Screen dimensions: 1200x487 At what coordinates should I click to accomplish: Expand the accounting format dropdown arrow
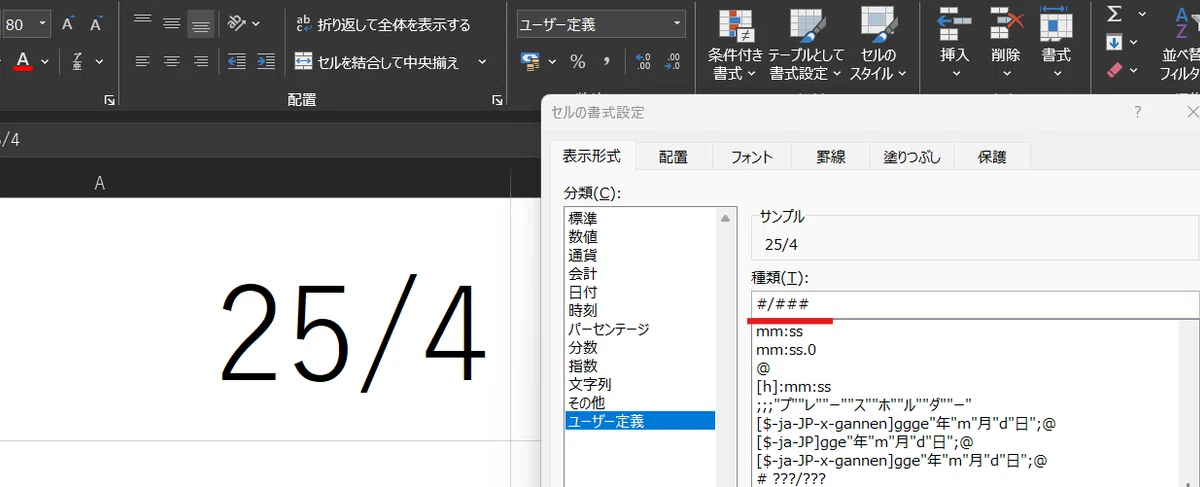[553, 62]
